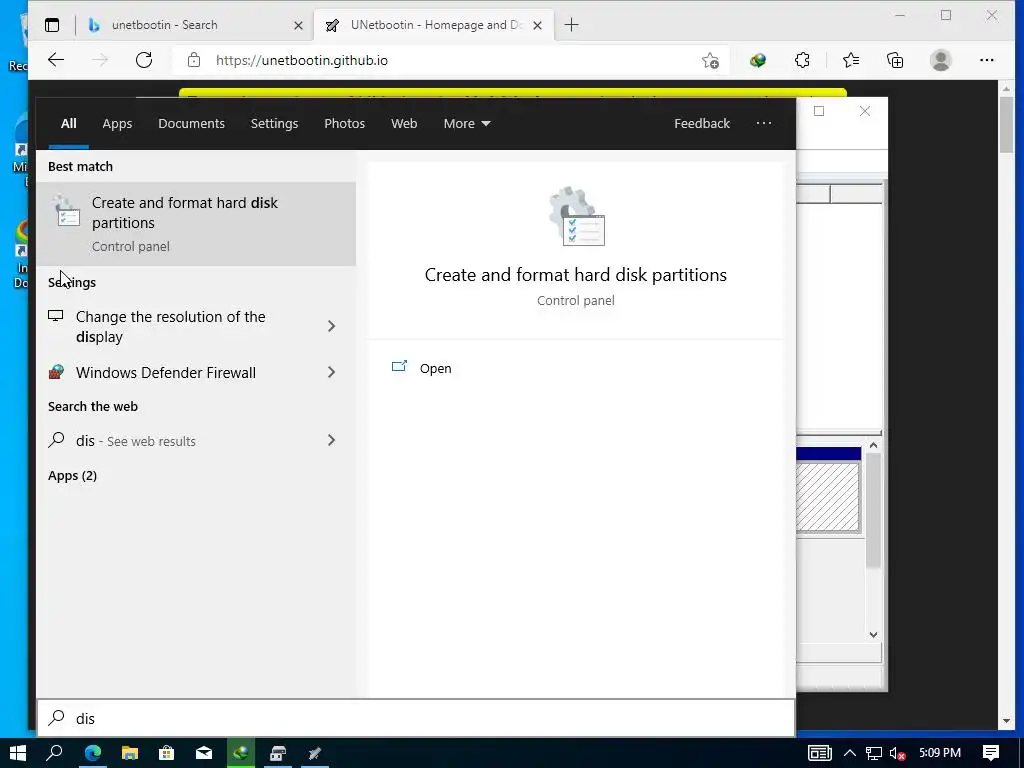
Task: Add this page to favorites star icon
Action: pos(711,60)
